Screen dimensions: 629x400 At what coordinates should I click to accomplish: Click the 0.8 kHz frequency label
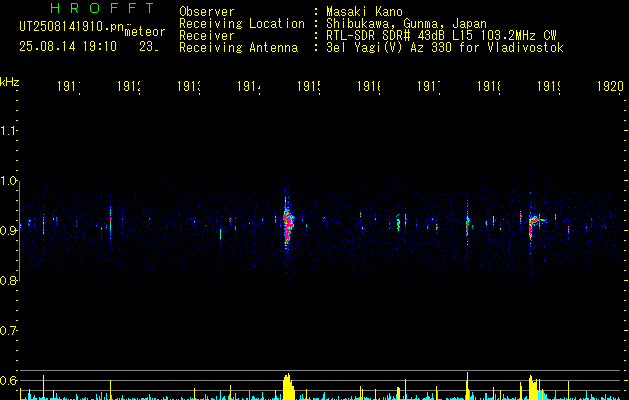point(9,280)
